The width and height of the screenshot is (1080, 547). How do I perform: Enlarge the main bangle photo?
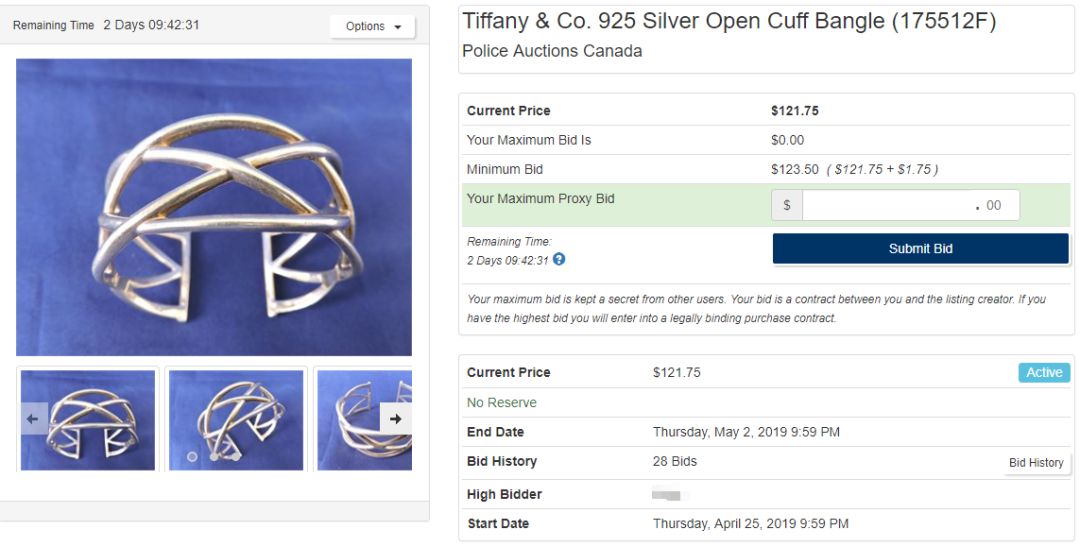point(214,207)
